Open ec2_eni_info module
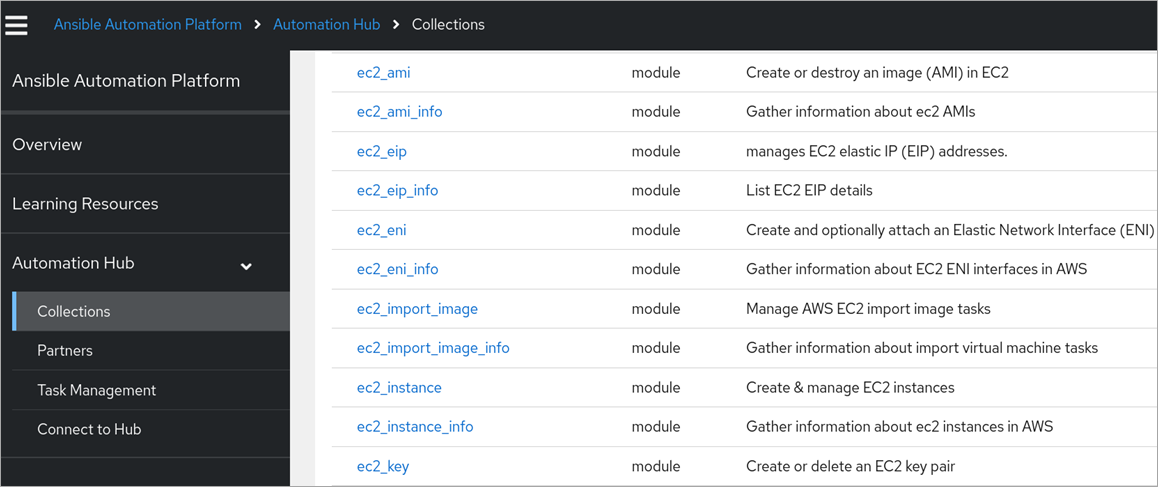This screenshot has width=1158, height=487. 397,269
